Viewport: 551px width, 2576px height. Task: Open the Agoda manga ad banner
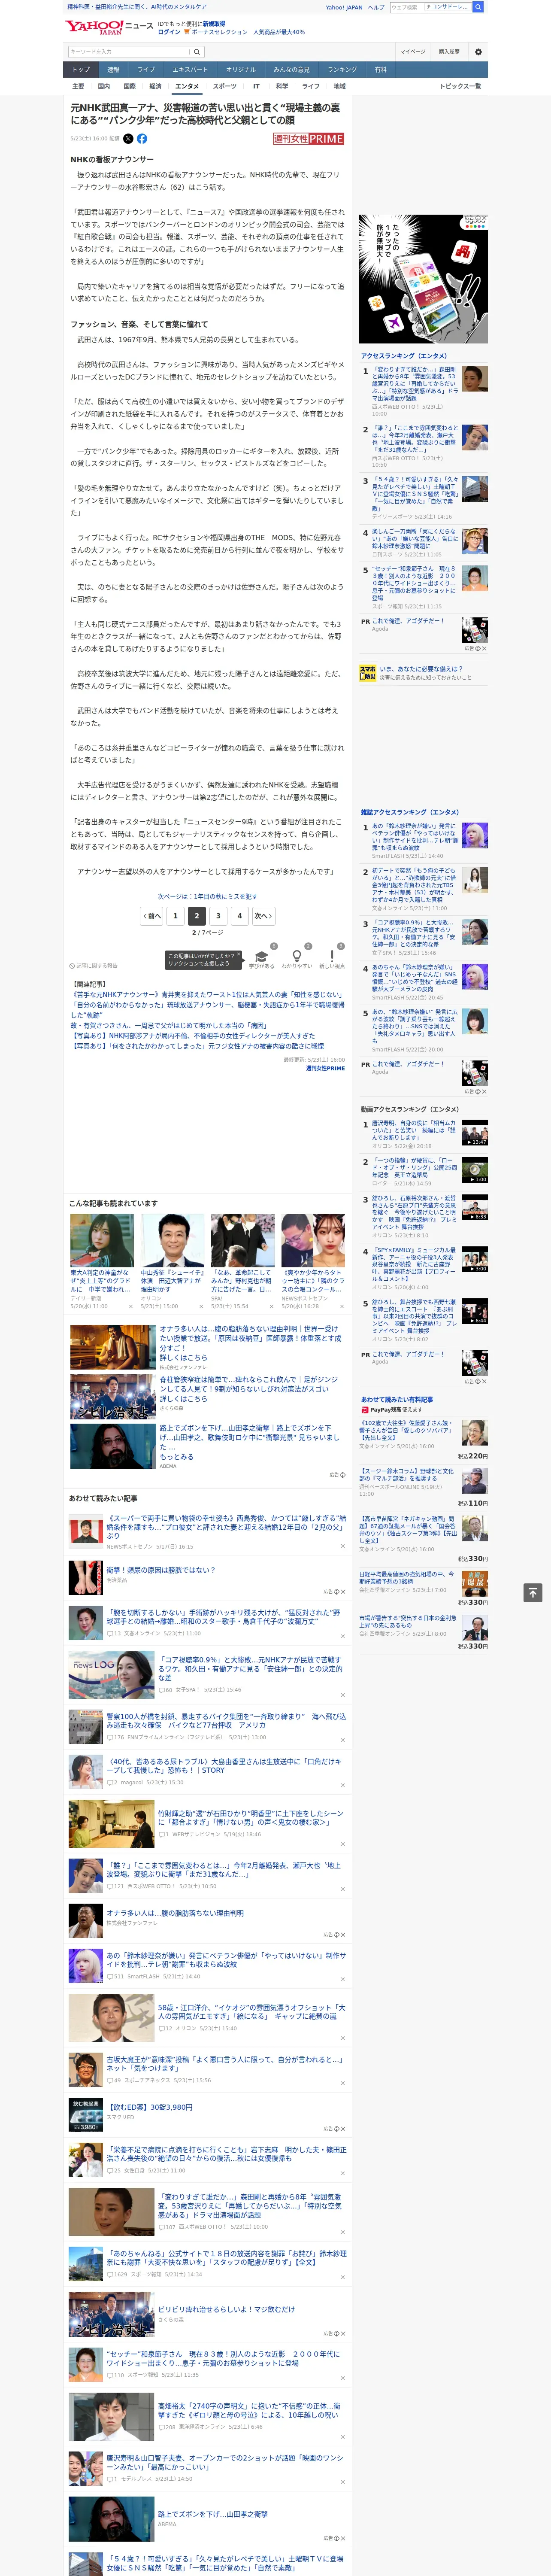point(423,279)
